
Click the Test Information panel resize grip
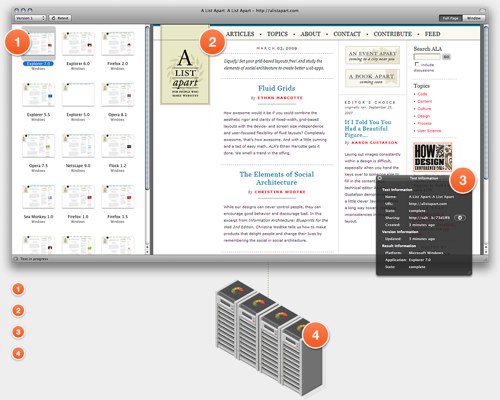pos(469,273)
